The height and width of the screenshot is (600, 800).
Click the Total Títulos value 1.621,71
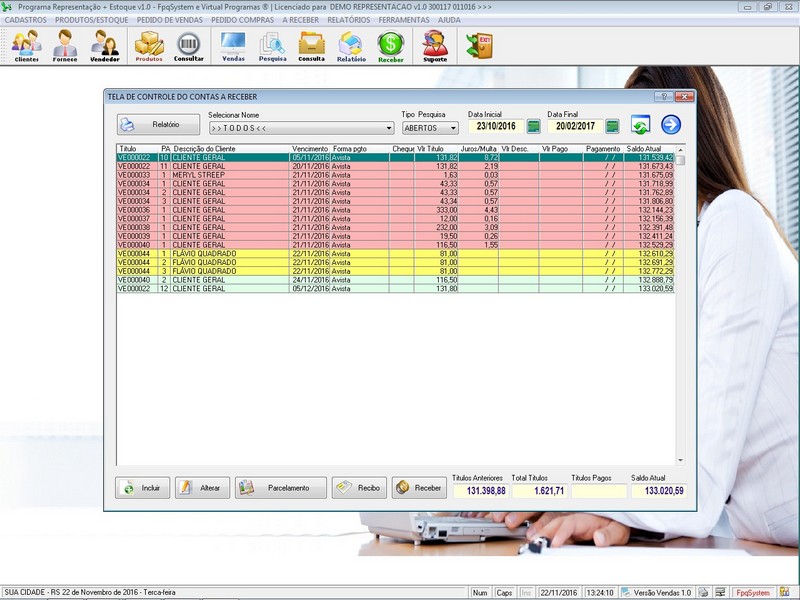tap(539, 491)
